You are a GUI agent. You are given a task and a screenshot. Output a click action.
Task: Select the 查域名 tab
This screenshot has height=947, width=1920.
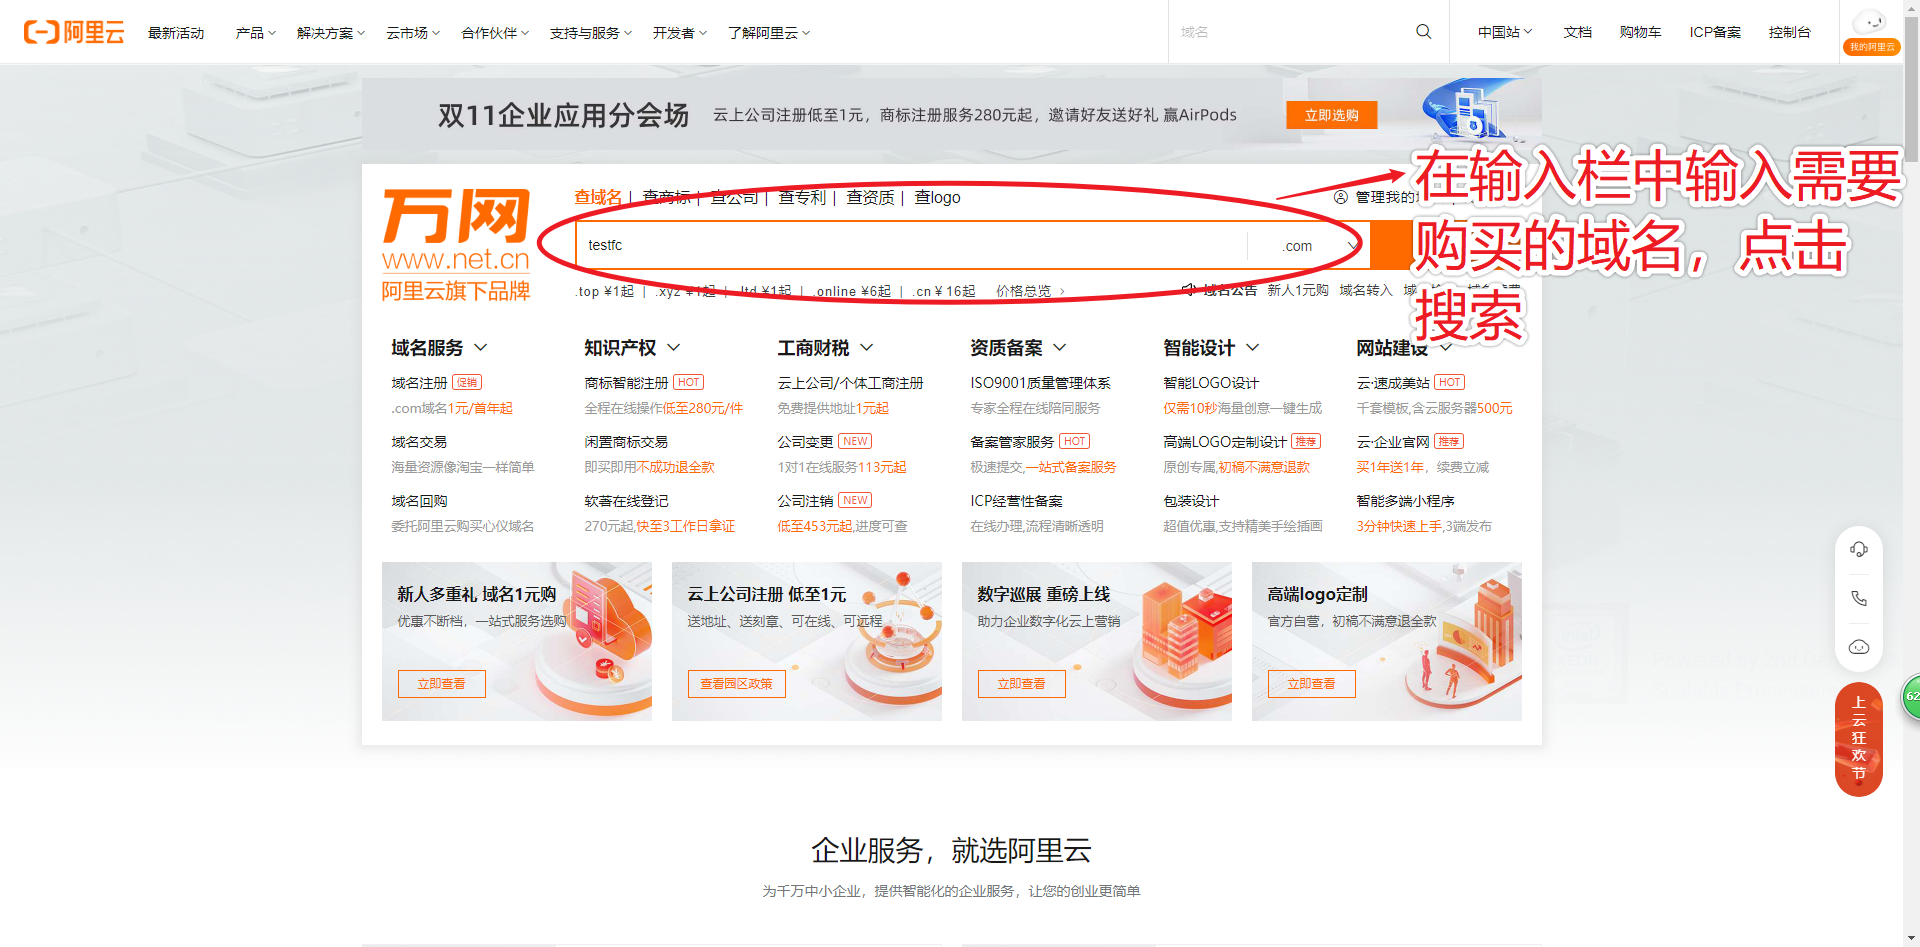pos(598,197)
